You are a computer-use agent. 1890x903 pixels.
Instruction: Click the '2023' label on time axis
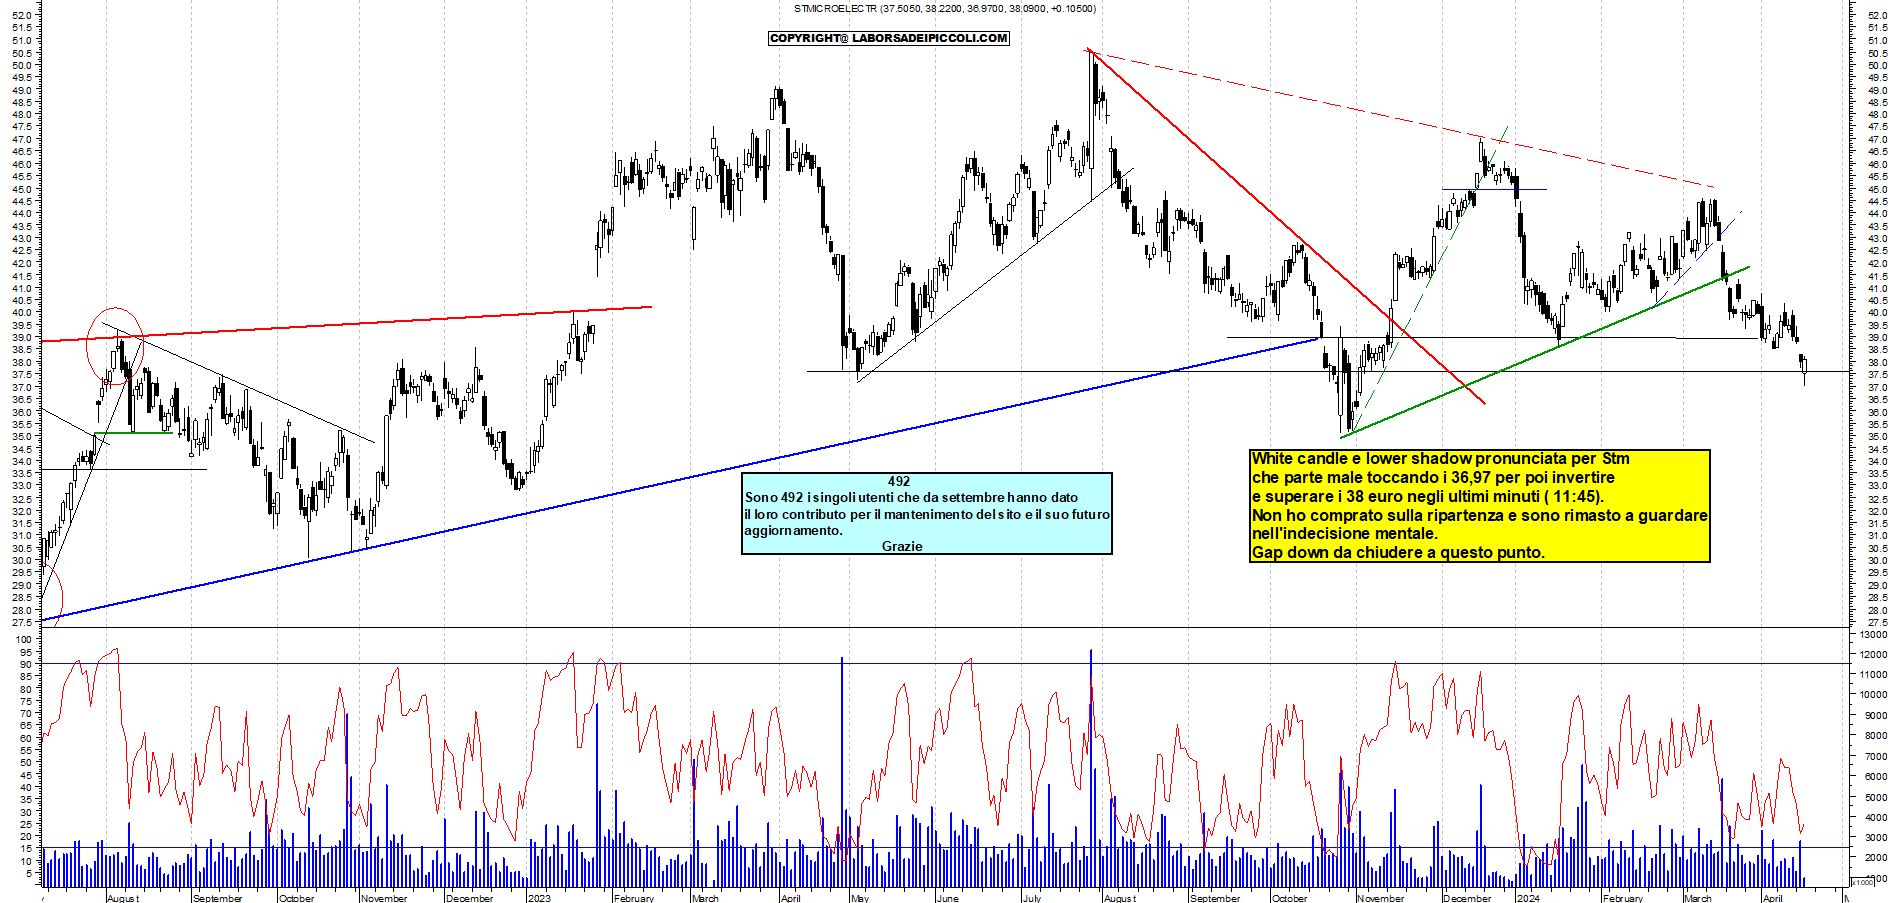[x=539, y=898]
